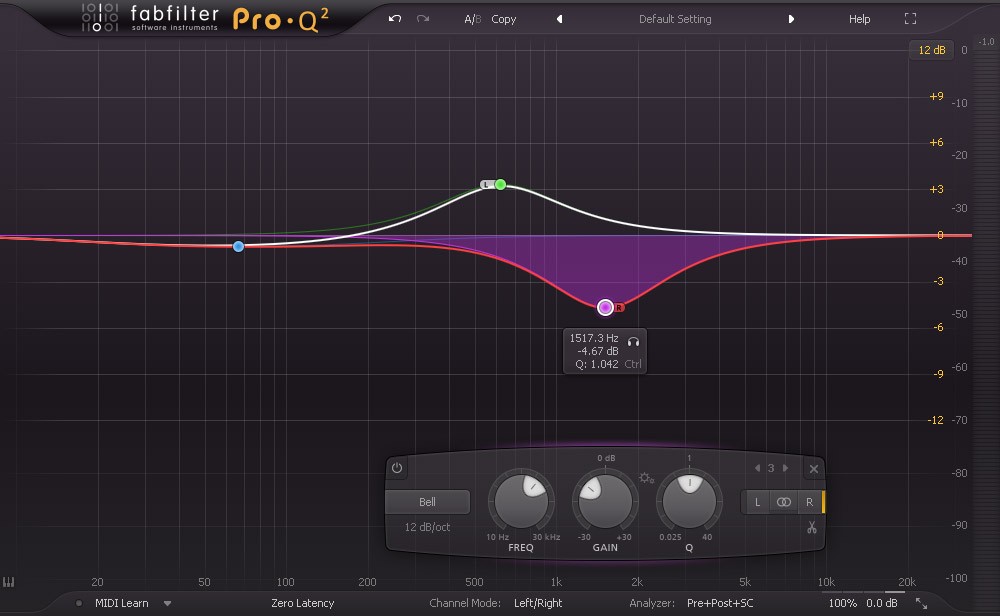Viewport: 1000px width, 616px height.
Task: Open Pre+Post+SC analyzer settings
Action: coord(720,603)
